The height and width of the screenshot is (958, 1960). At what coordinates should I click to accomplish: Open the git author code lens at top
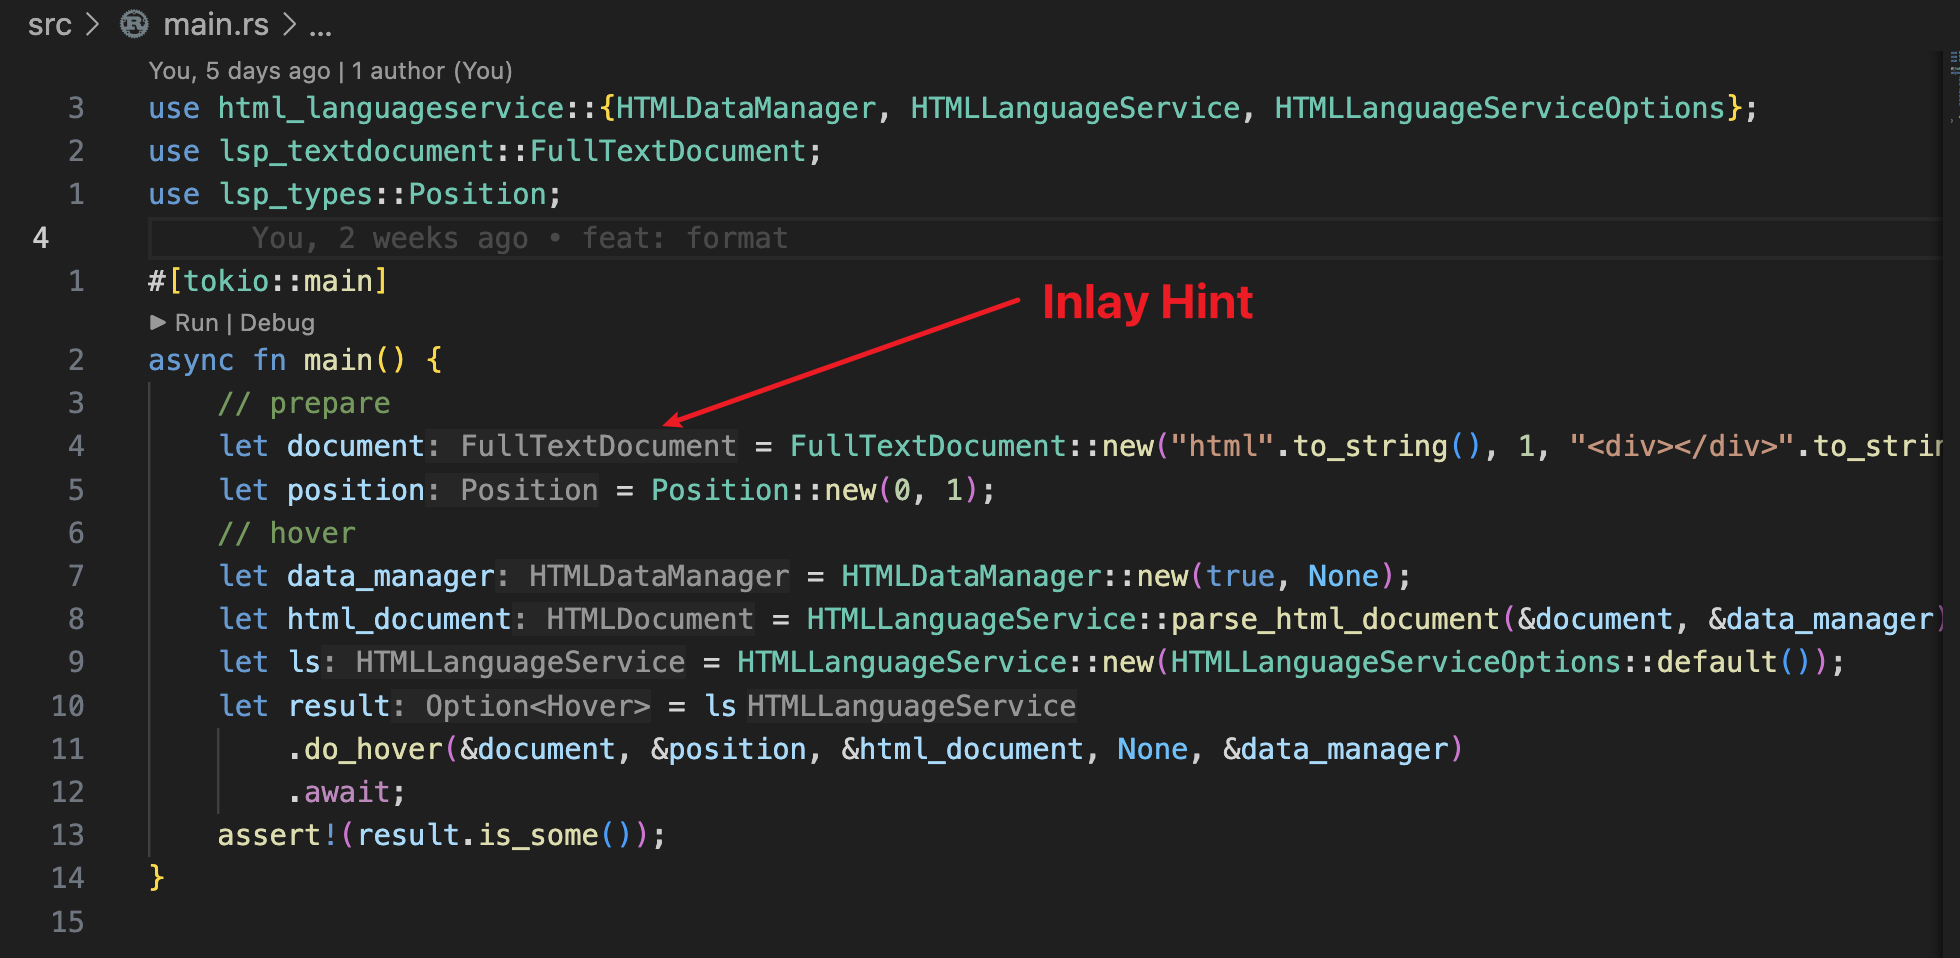pyautogui.click(x=330, y=71)
